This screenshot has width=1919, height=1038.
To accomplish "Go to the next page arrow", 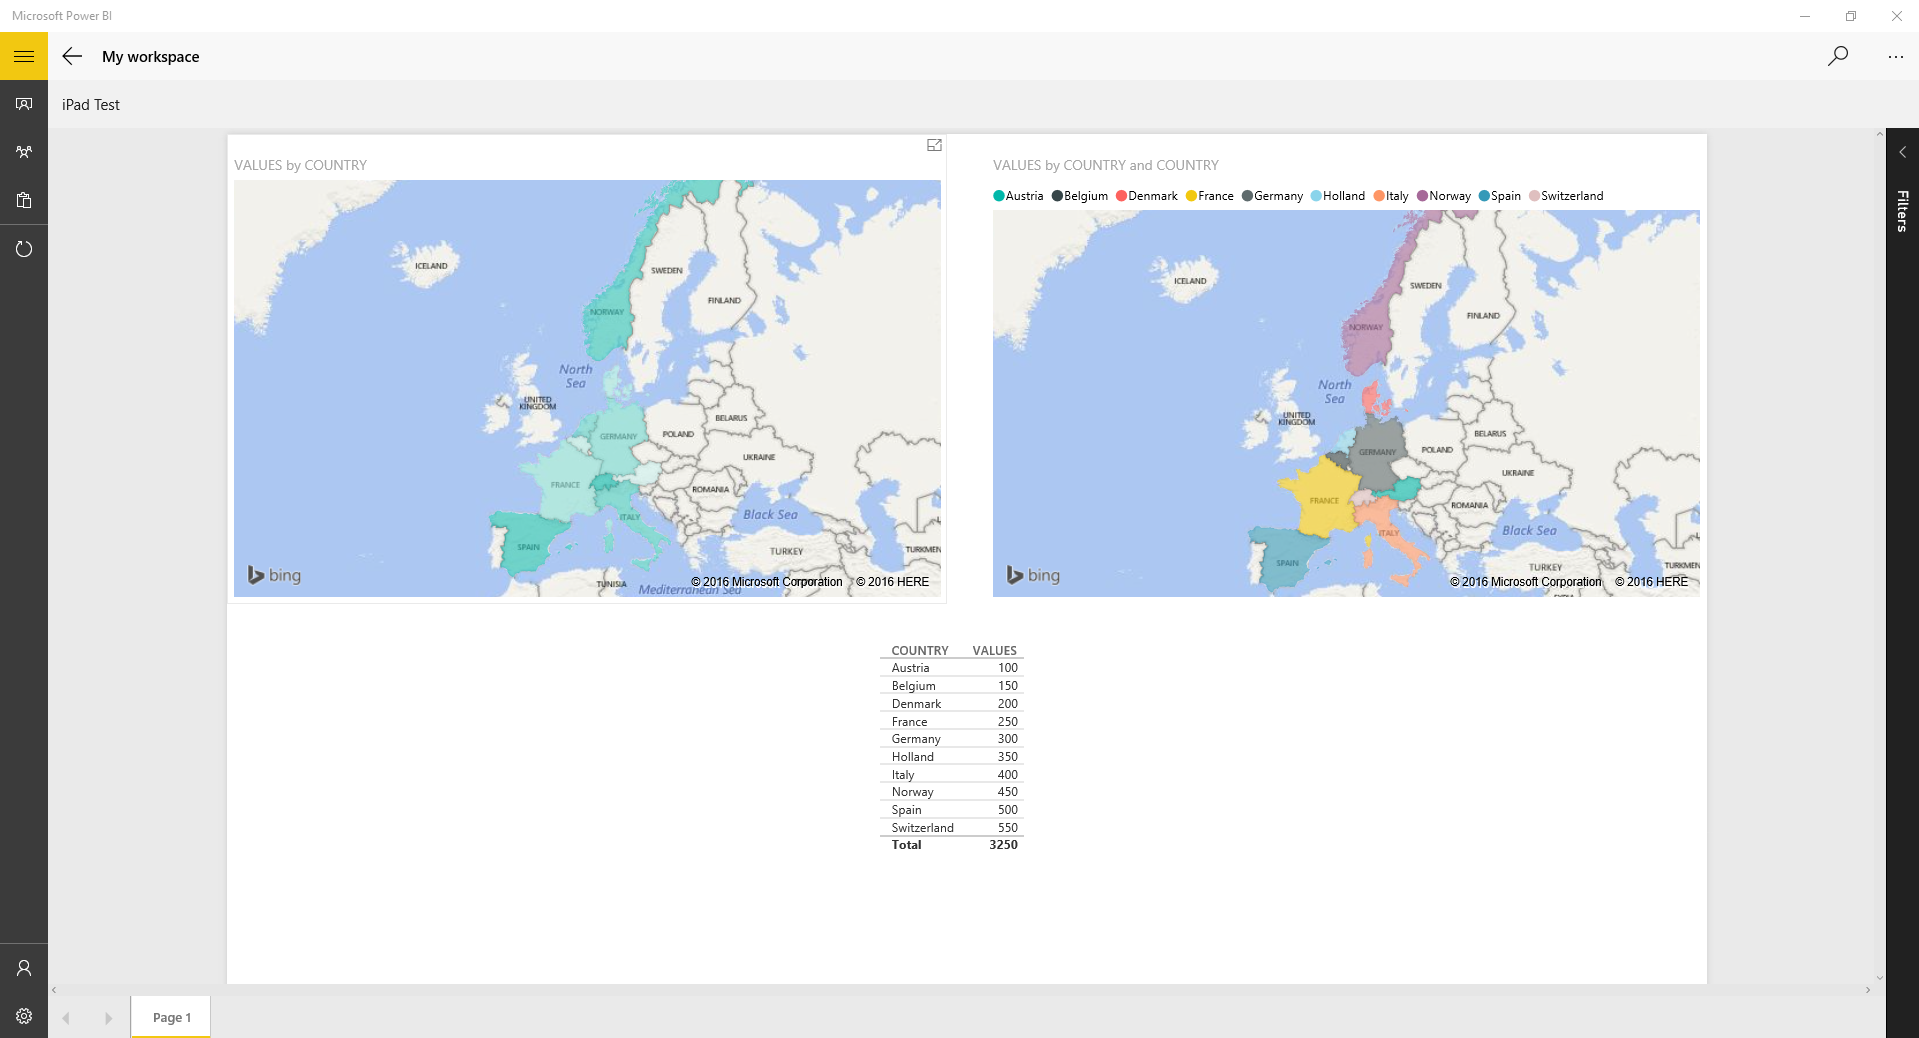I will click(108, 1018).
